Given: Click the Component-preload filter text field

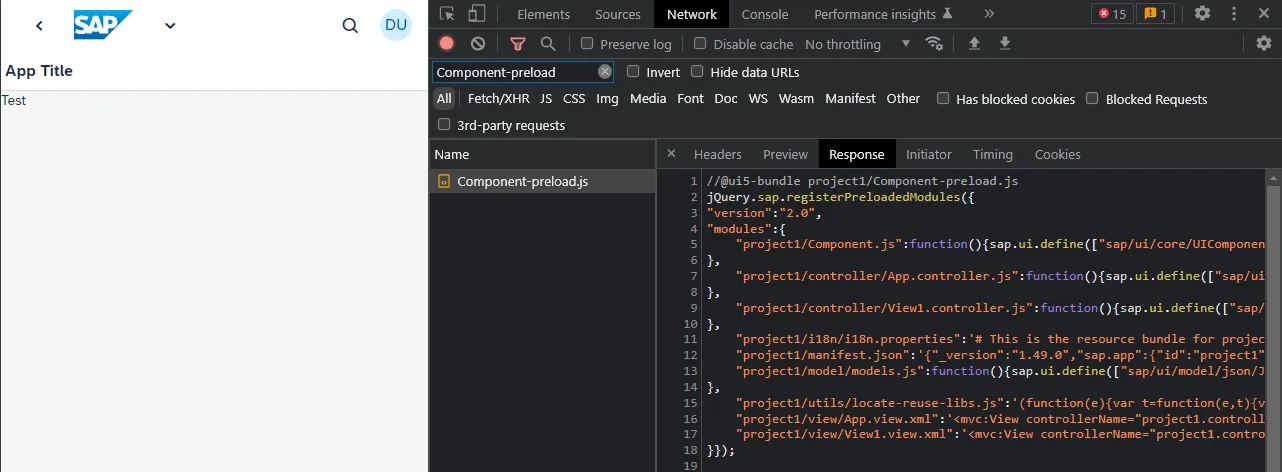Looking at the screenshot, I should pyautogui.click(x=514, y=72).
